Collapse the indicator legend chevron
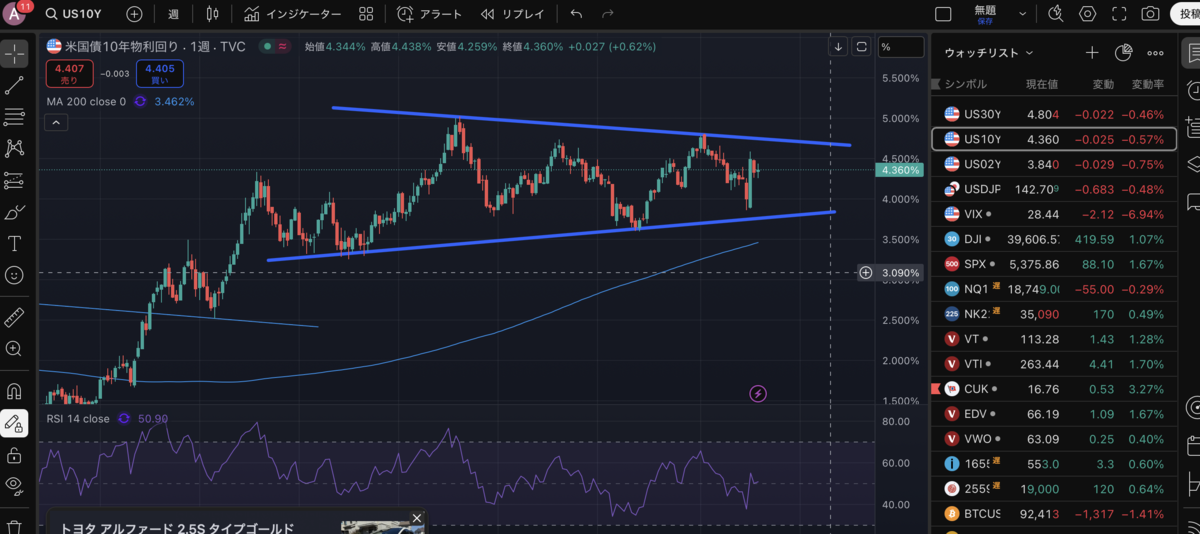 pos(56,122)
